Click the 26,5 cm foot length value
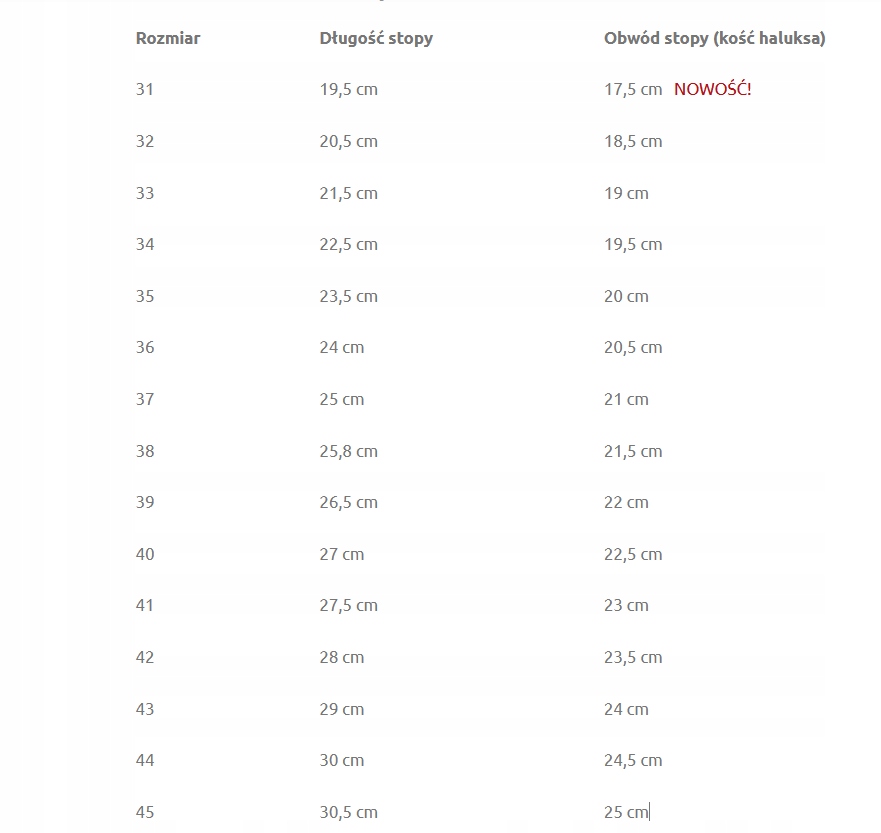Image resolution: width=881 pixels, height=833 pixels. pyautogui.click(x=348, y=502)
